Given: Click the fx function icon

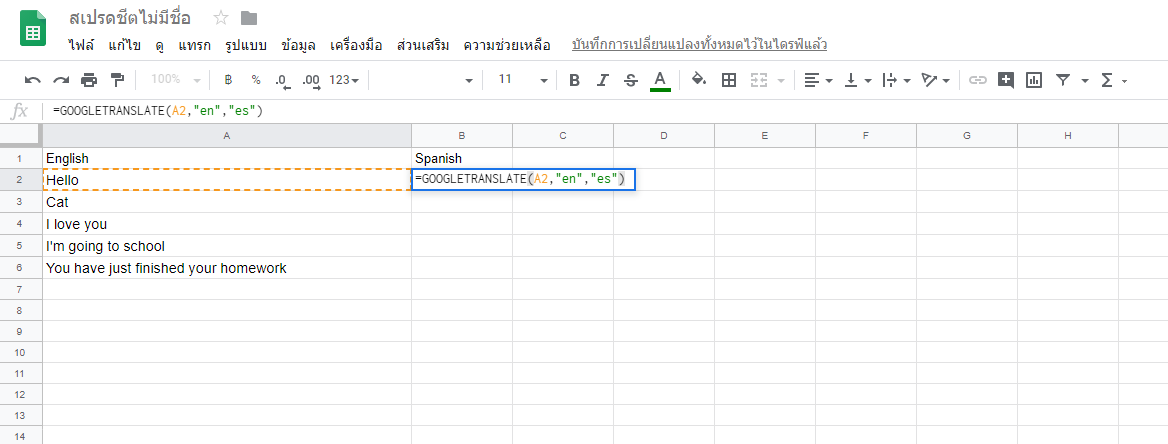Looking at the screenshot, I should (20, 111).
